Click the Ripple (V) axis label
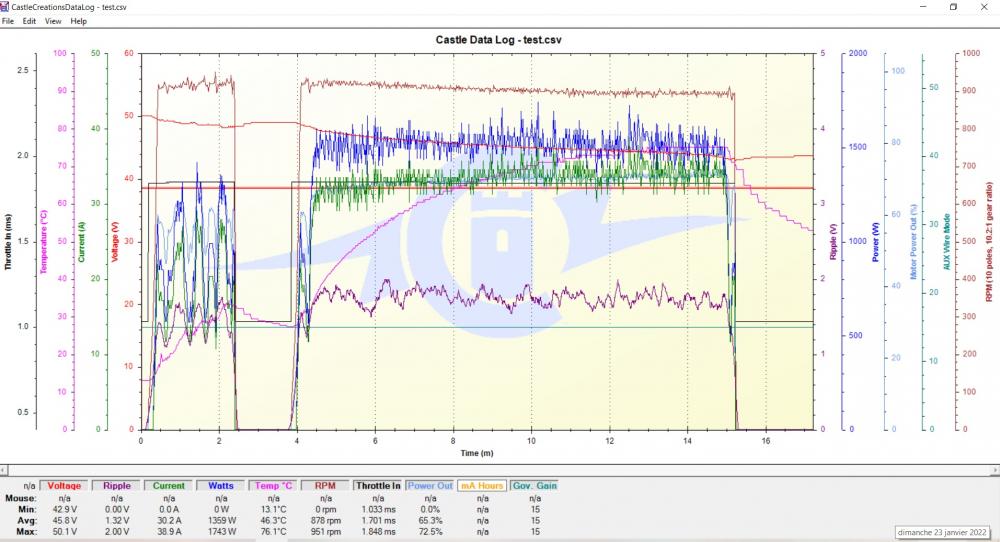This screenshot has height=542, width=1000. [x=833, y=242]
